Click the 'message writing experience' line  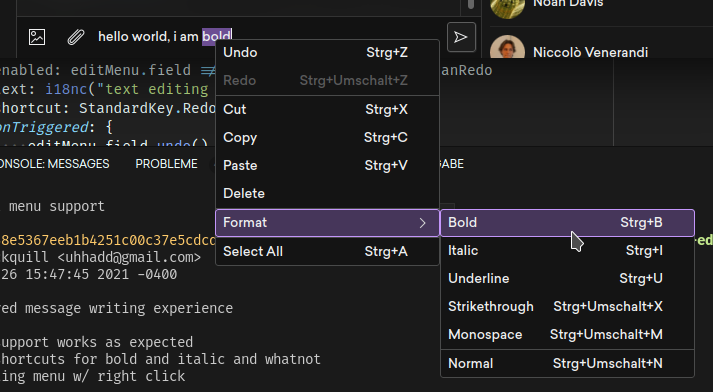pos(116,308)
